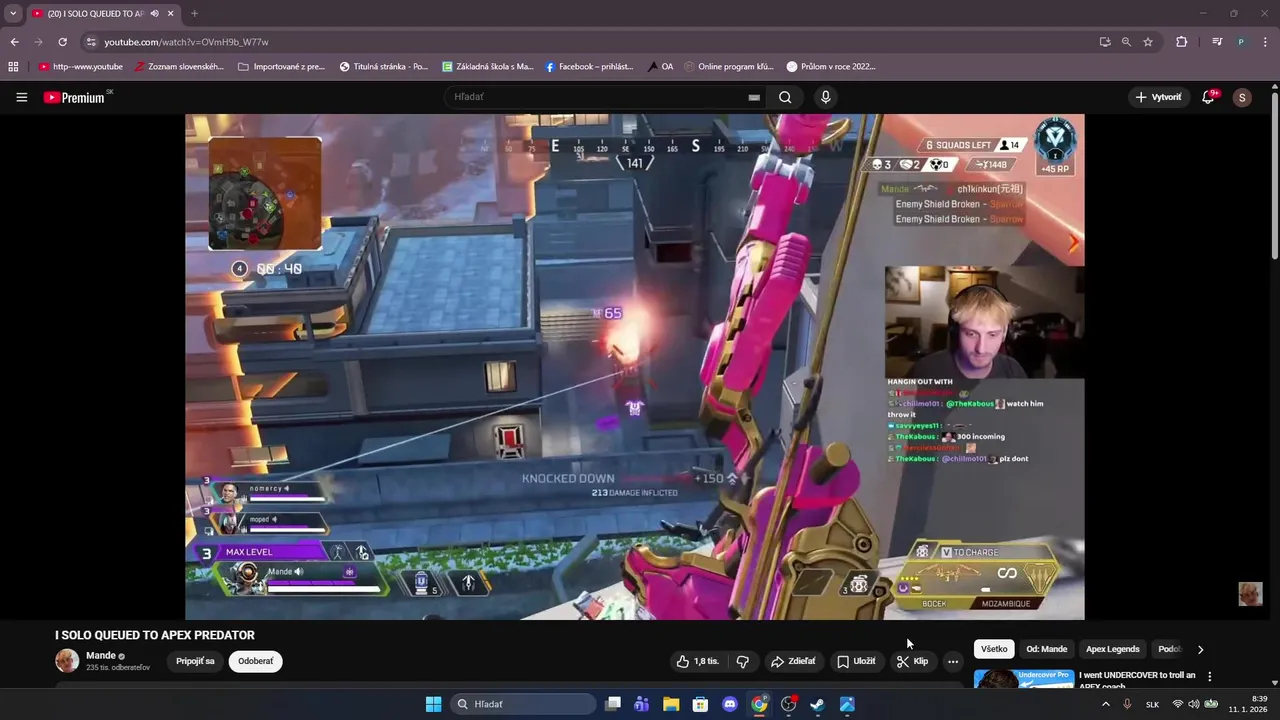This screenshot has height=720, width=1280.
Task: Expand the tab search dropdown arrow
Action: point(13,14)
